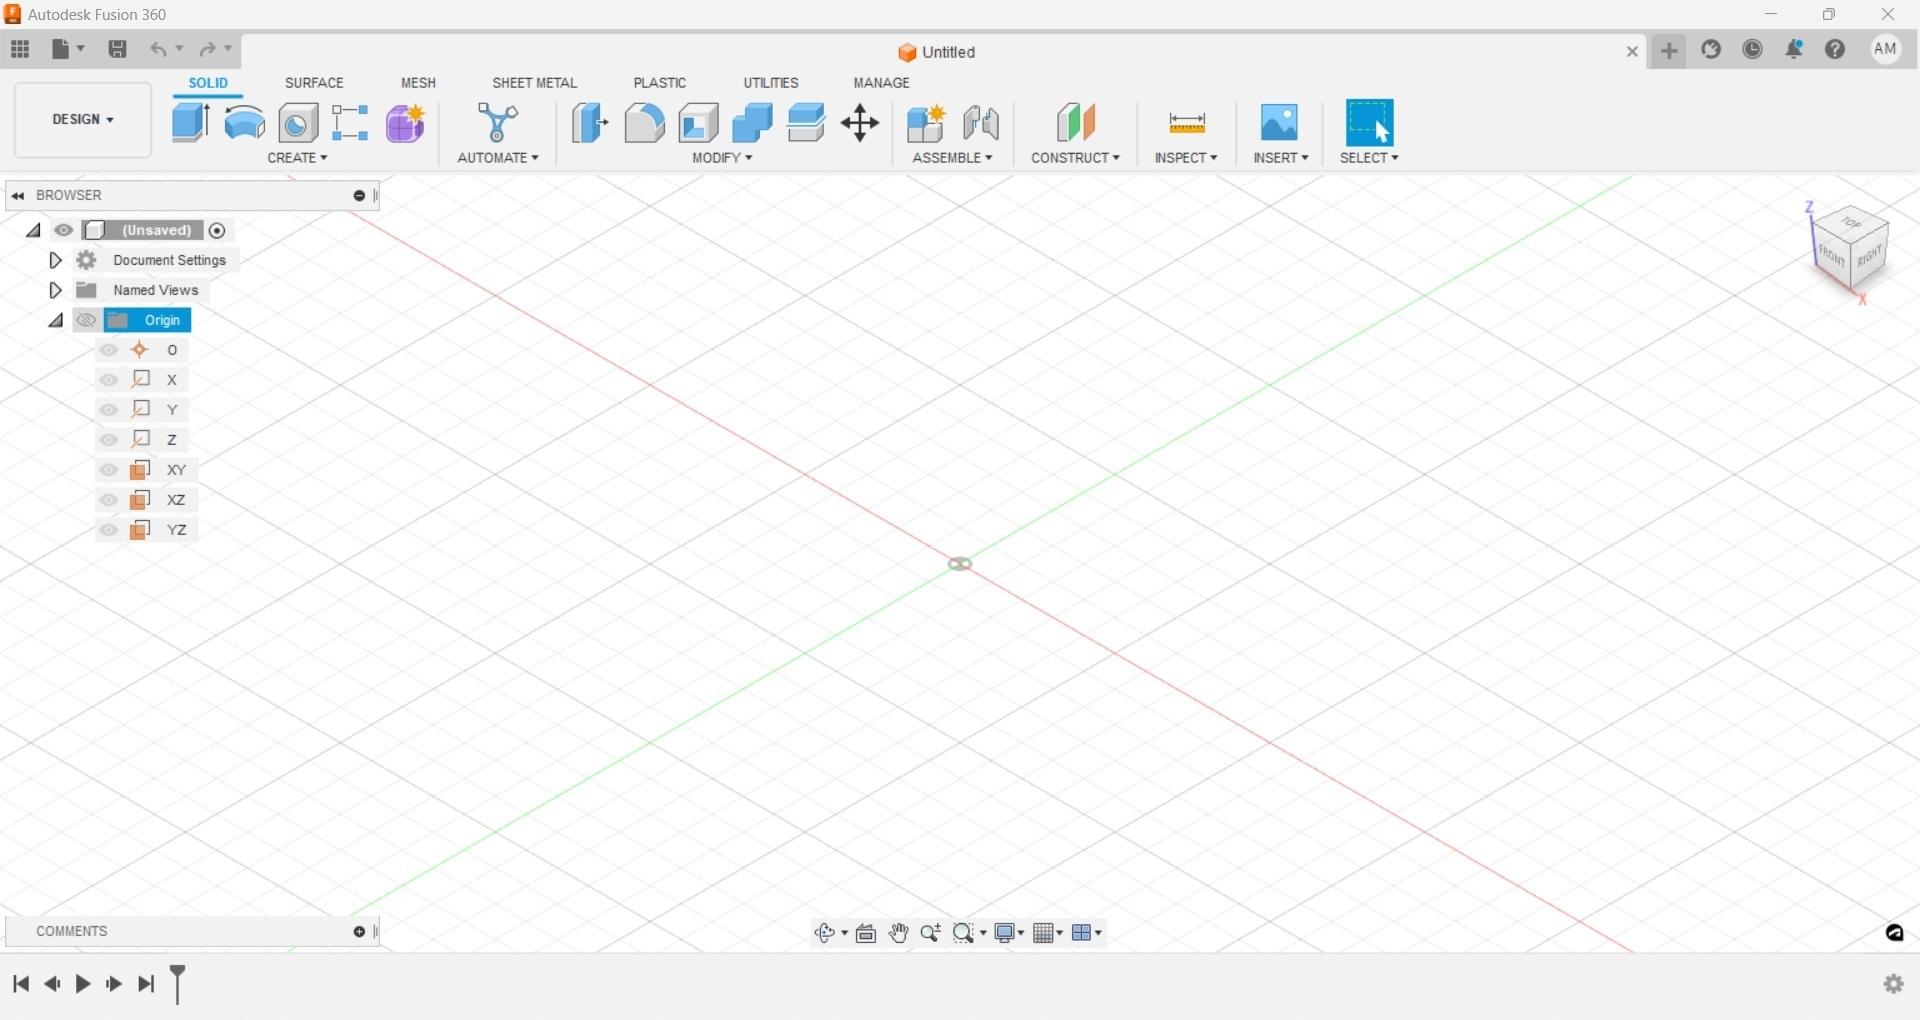
Task: Toggle visibility of the Unsaved root component
Action: pyautogui.click(x=64, y=231)
